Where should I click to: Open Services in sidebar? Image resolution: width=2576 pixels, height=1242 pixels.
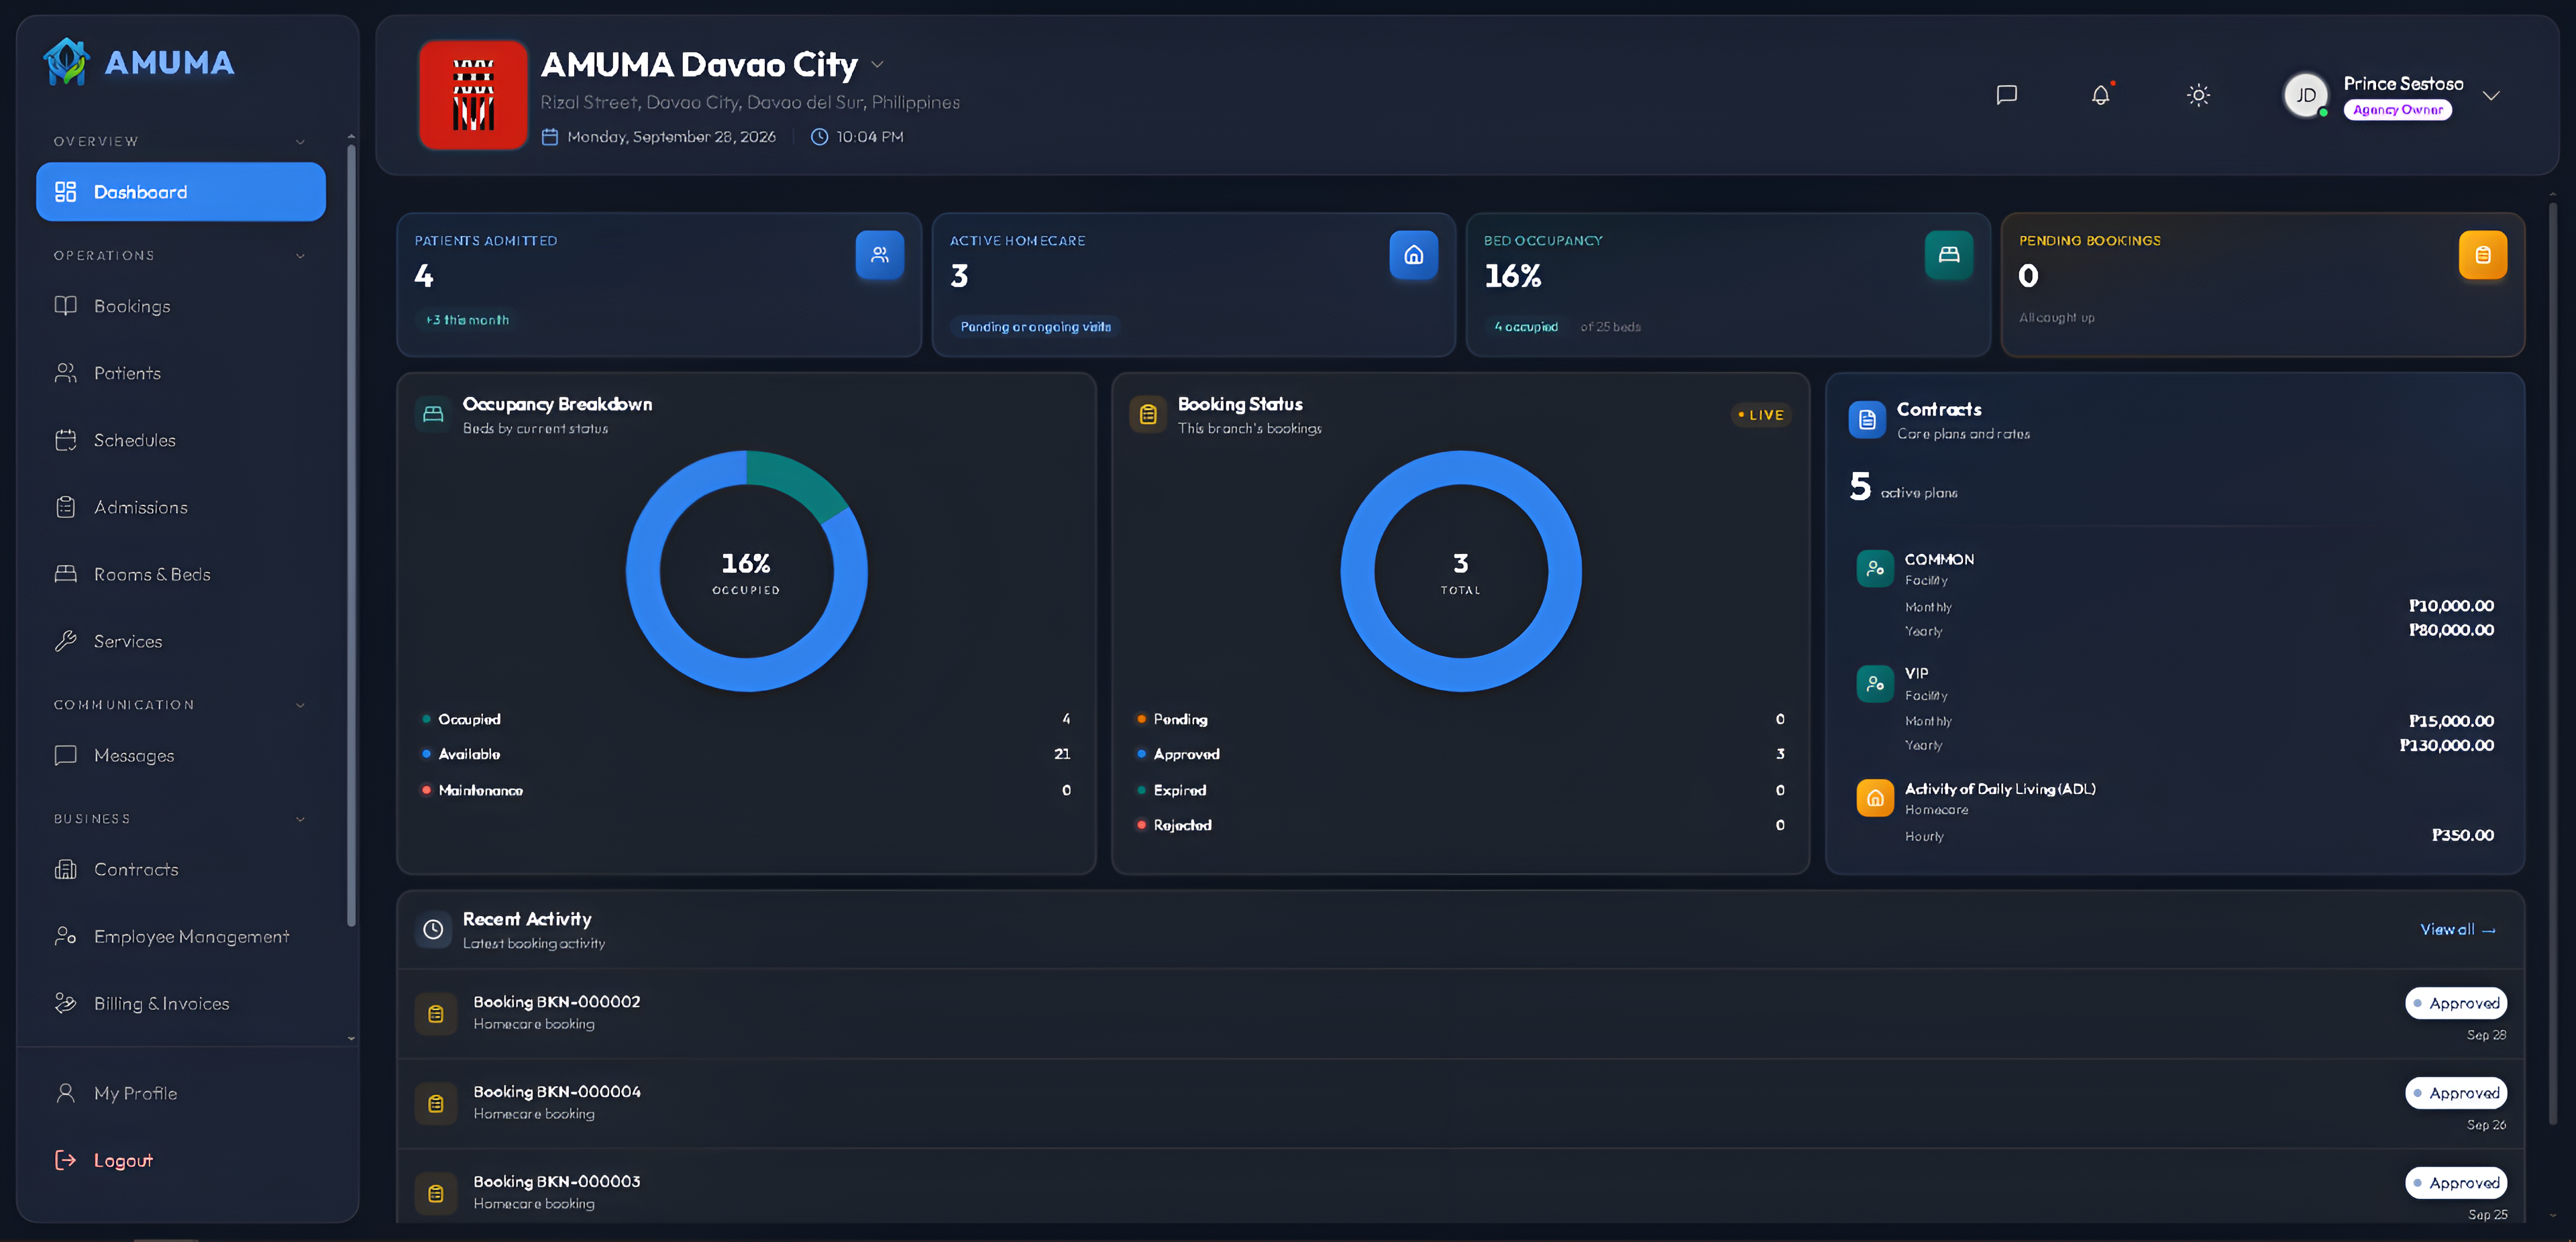[181, 641]
